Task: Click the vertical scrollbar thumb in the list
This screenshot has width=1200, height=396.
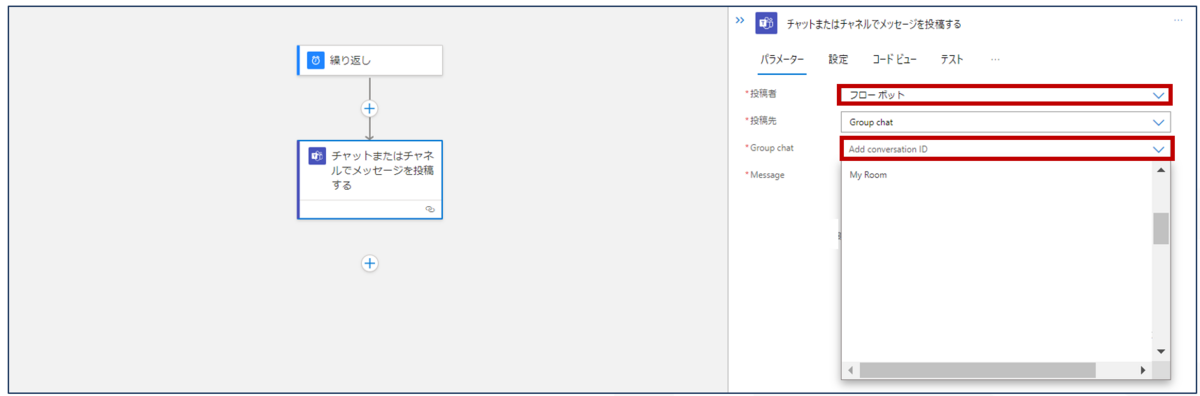Action: (x=1161, y=229)
